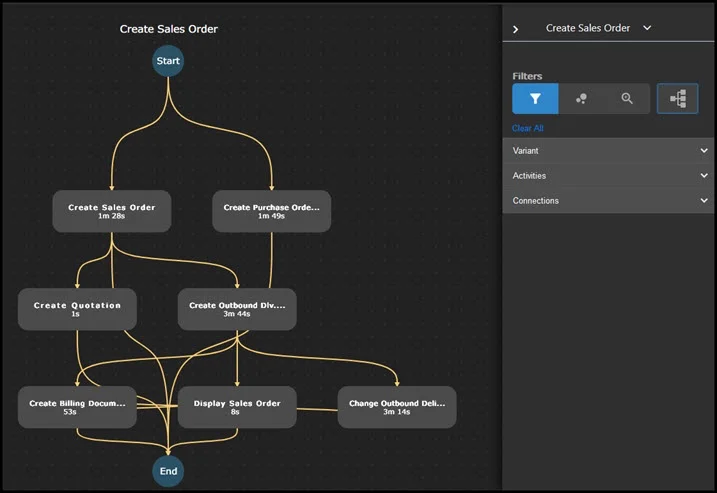Click the Clear All link

point(528,128)
